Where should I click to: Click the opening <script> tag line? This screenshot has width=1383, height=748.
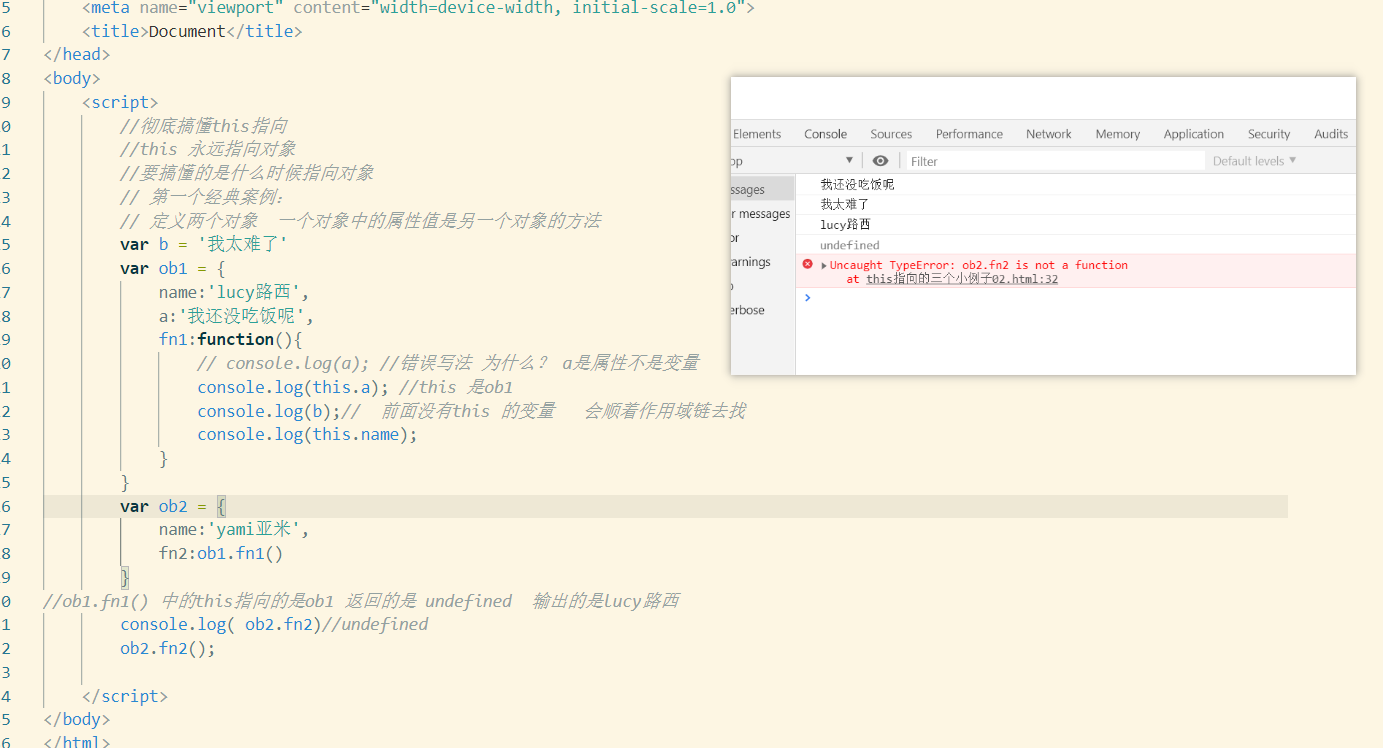120,102
